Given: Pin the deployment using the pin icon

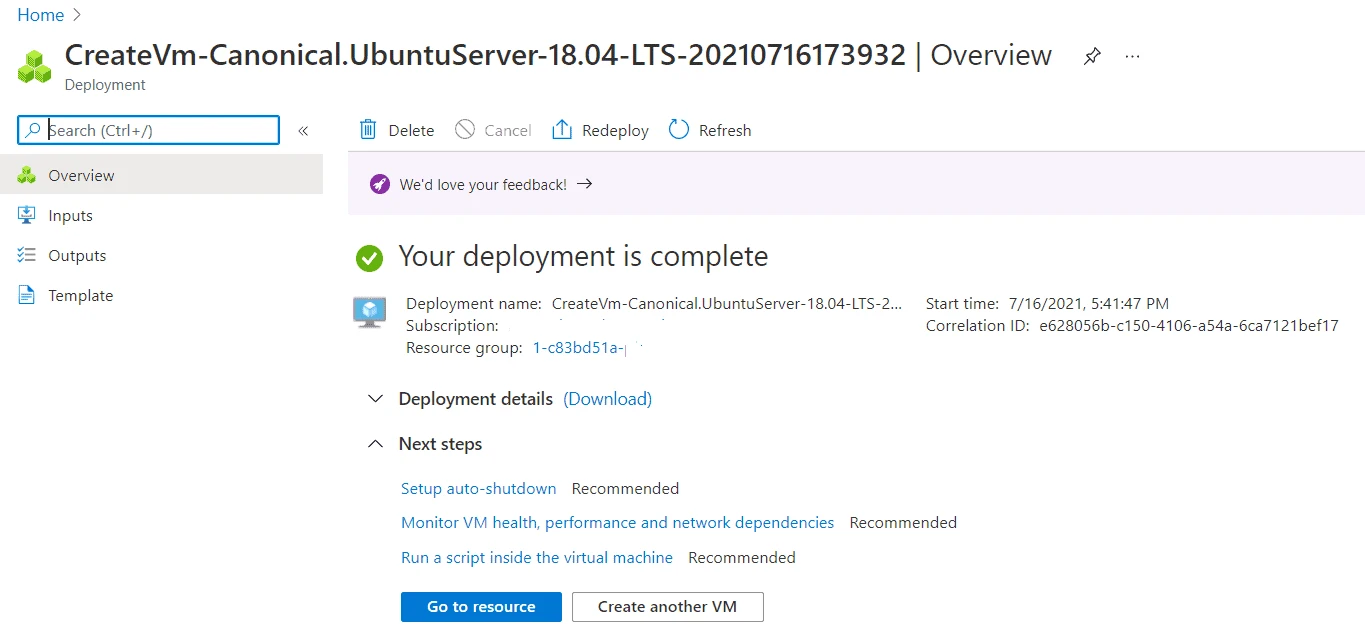Looking at the screenshot, I should (x=1092, y=57).
